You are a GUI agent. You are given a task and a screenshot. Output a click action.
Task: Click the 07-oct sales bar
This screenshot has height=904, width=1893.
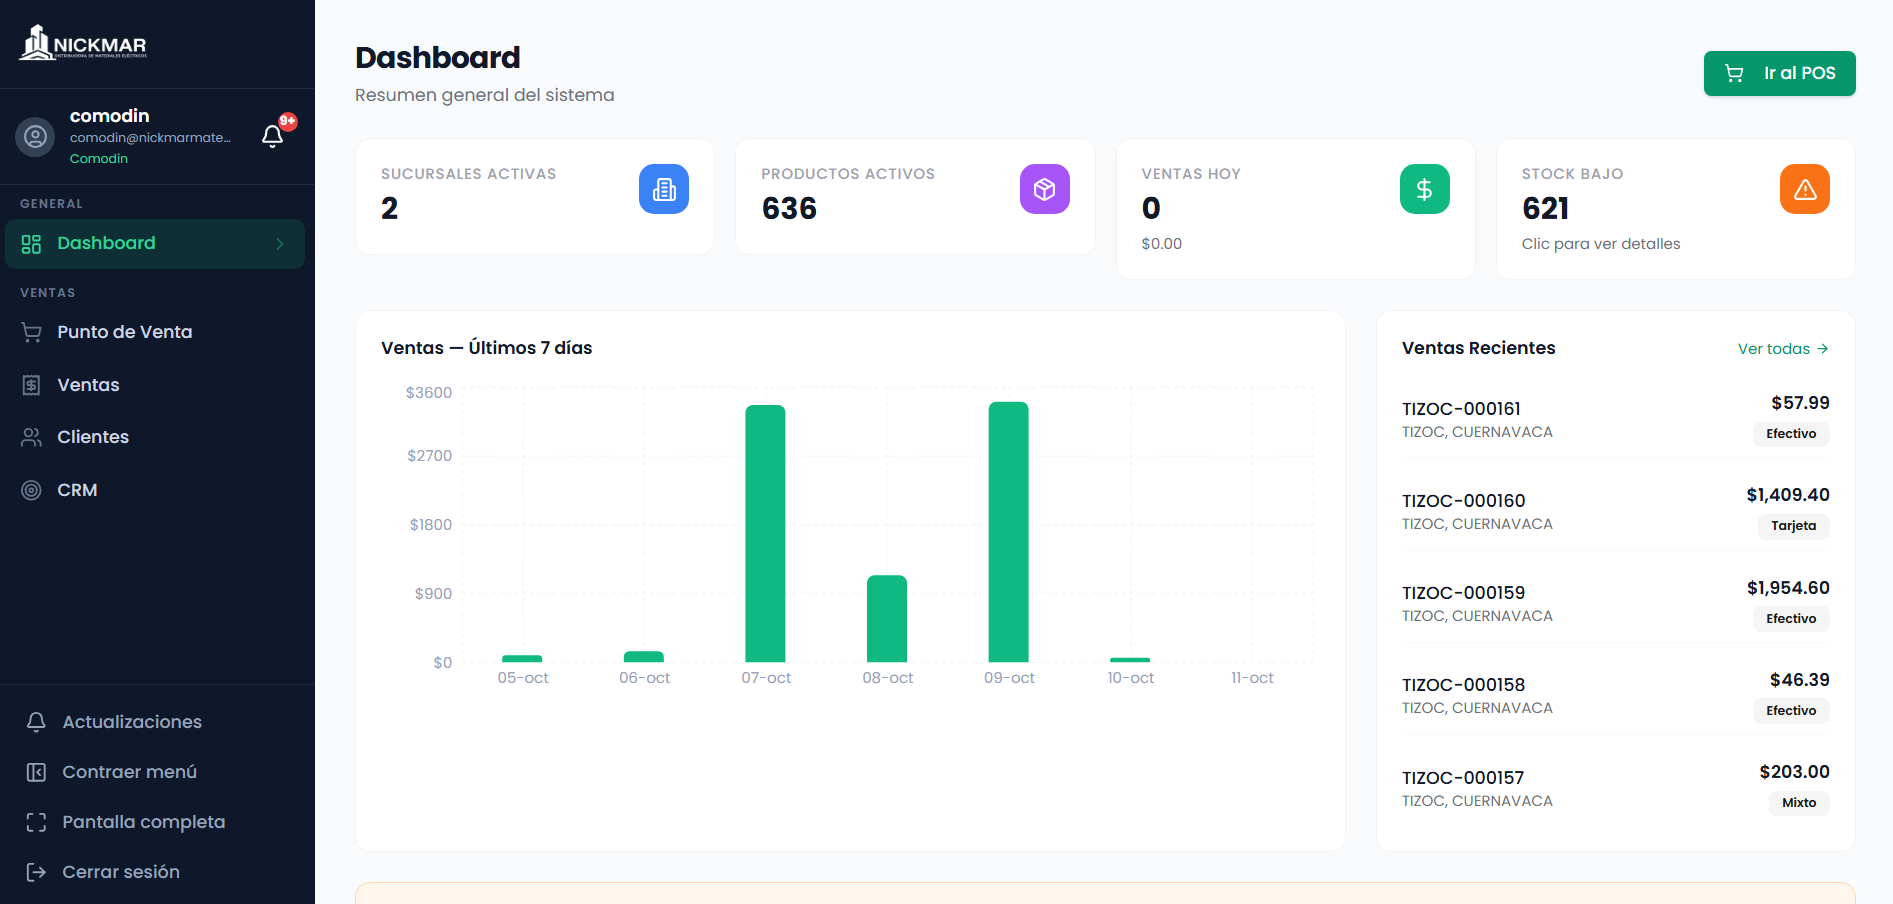tap(765, 533)
